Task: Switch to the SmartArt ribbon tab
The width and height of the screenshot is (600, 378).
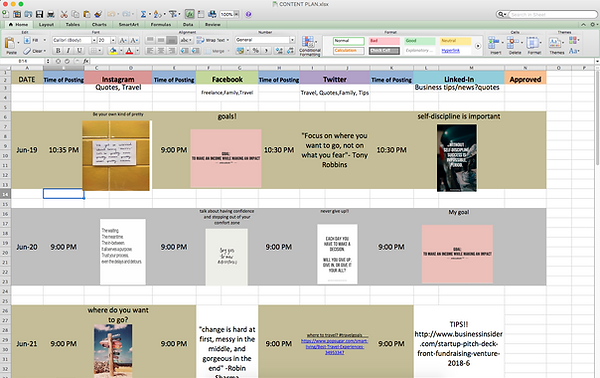Action: pyautogui.click(x=129, y=24)
